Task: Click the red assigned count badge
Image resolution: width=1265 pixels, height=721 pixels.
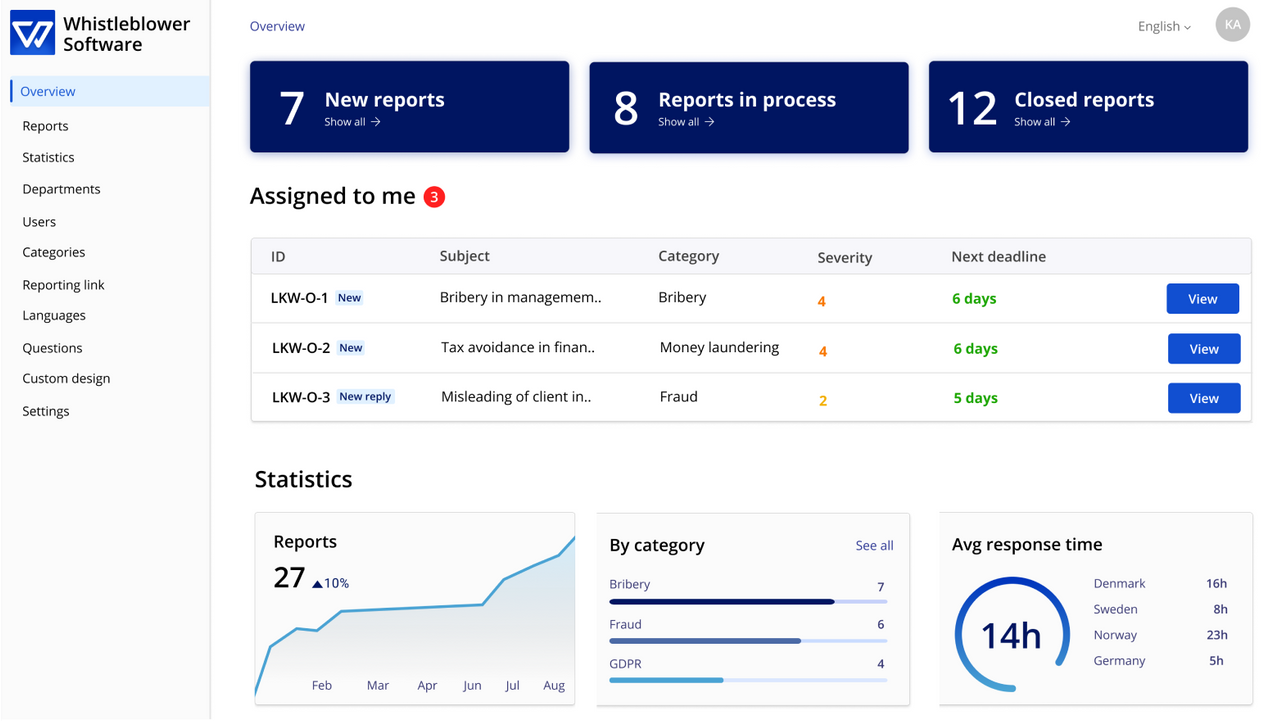Action: coord(433,197)
